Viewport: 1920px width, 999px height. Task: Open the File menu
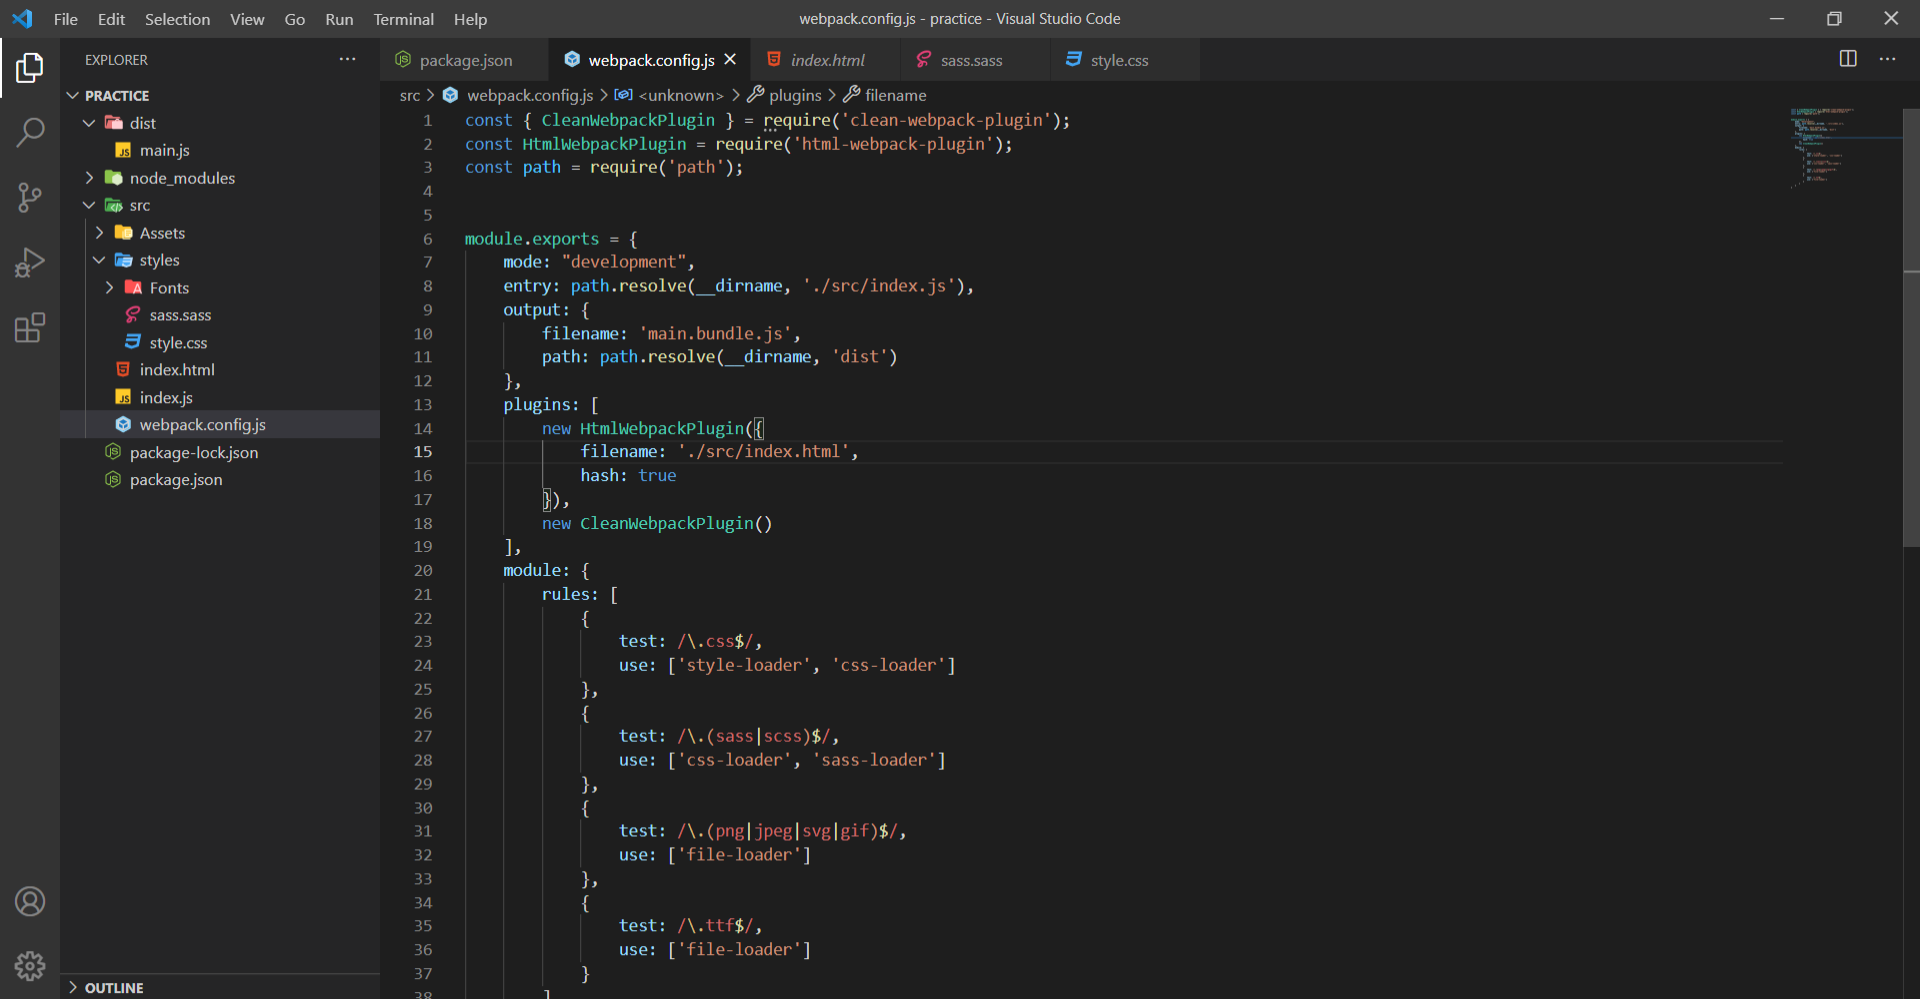66,19
